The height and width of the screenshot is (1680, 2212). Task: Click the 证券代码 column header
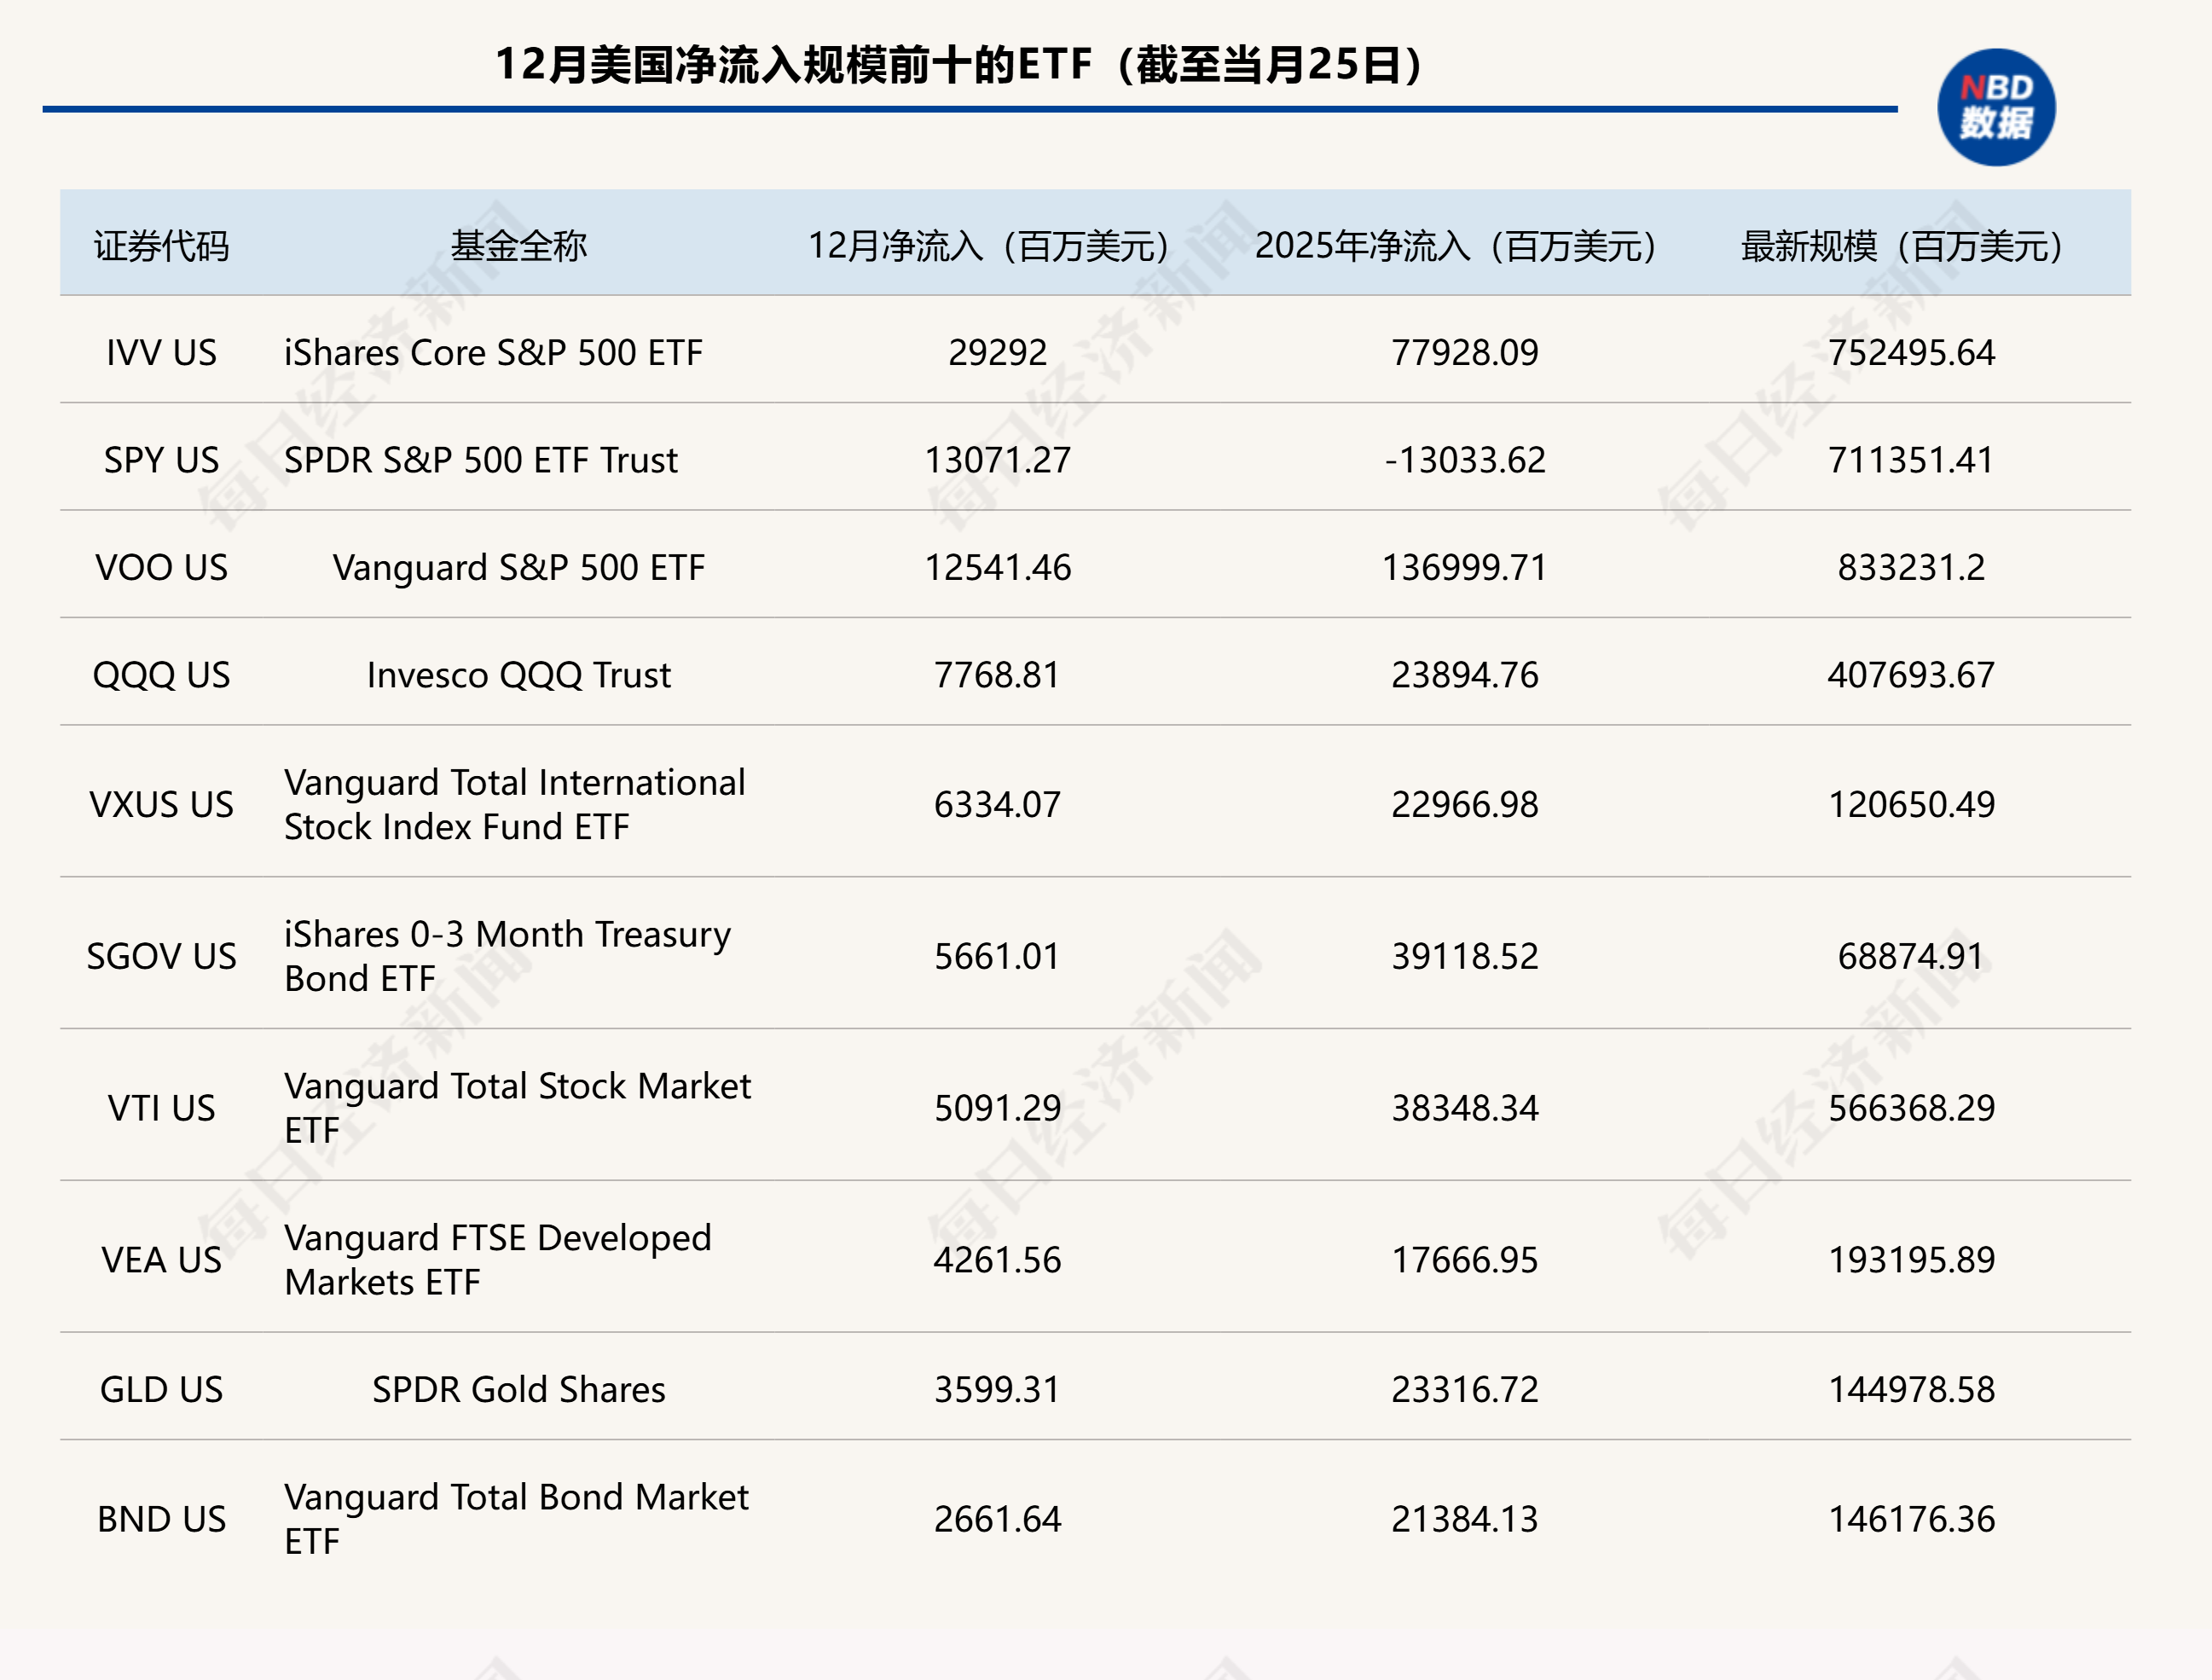point(161,245)
